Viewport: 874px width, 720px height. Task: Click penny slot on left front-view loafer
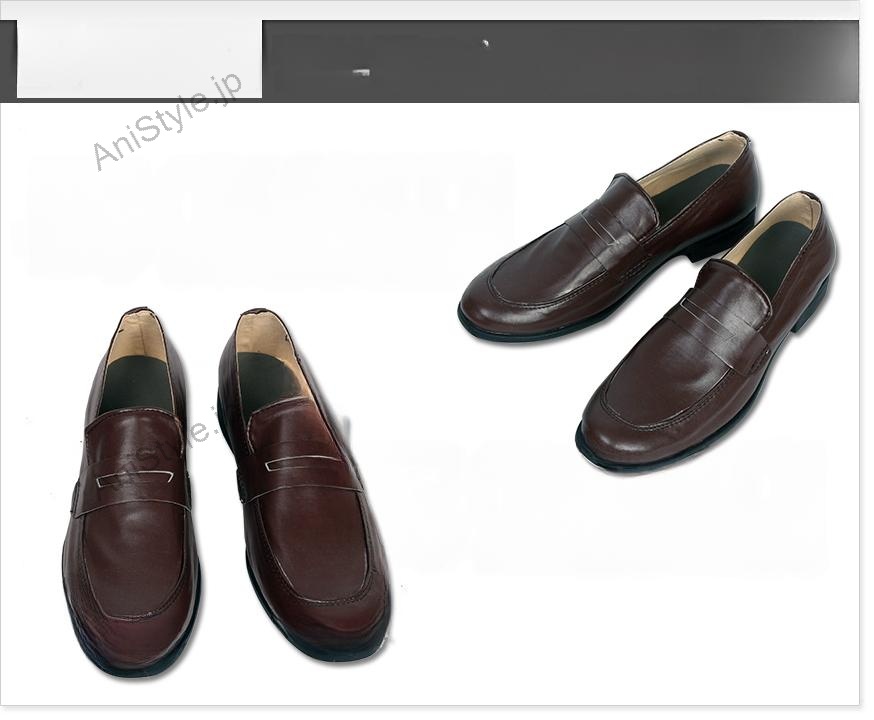coord(135,477)
